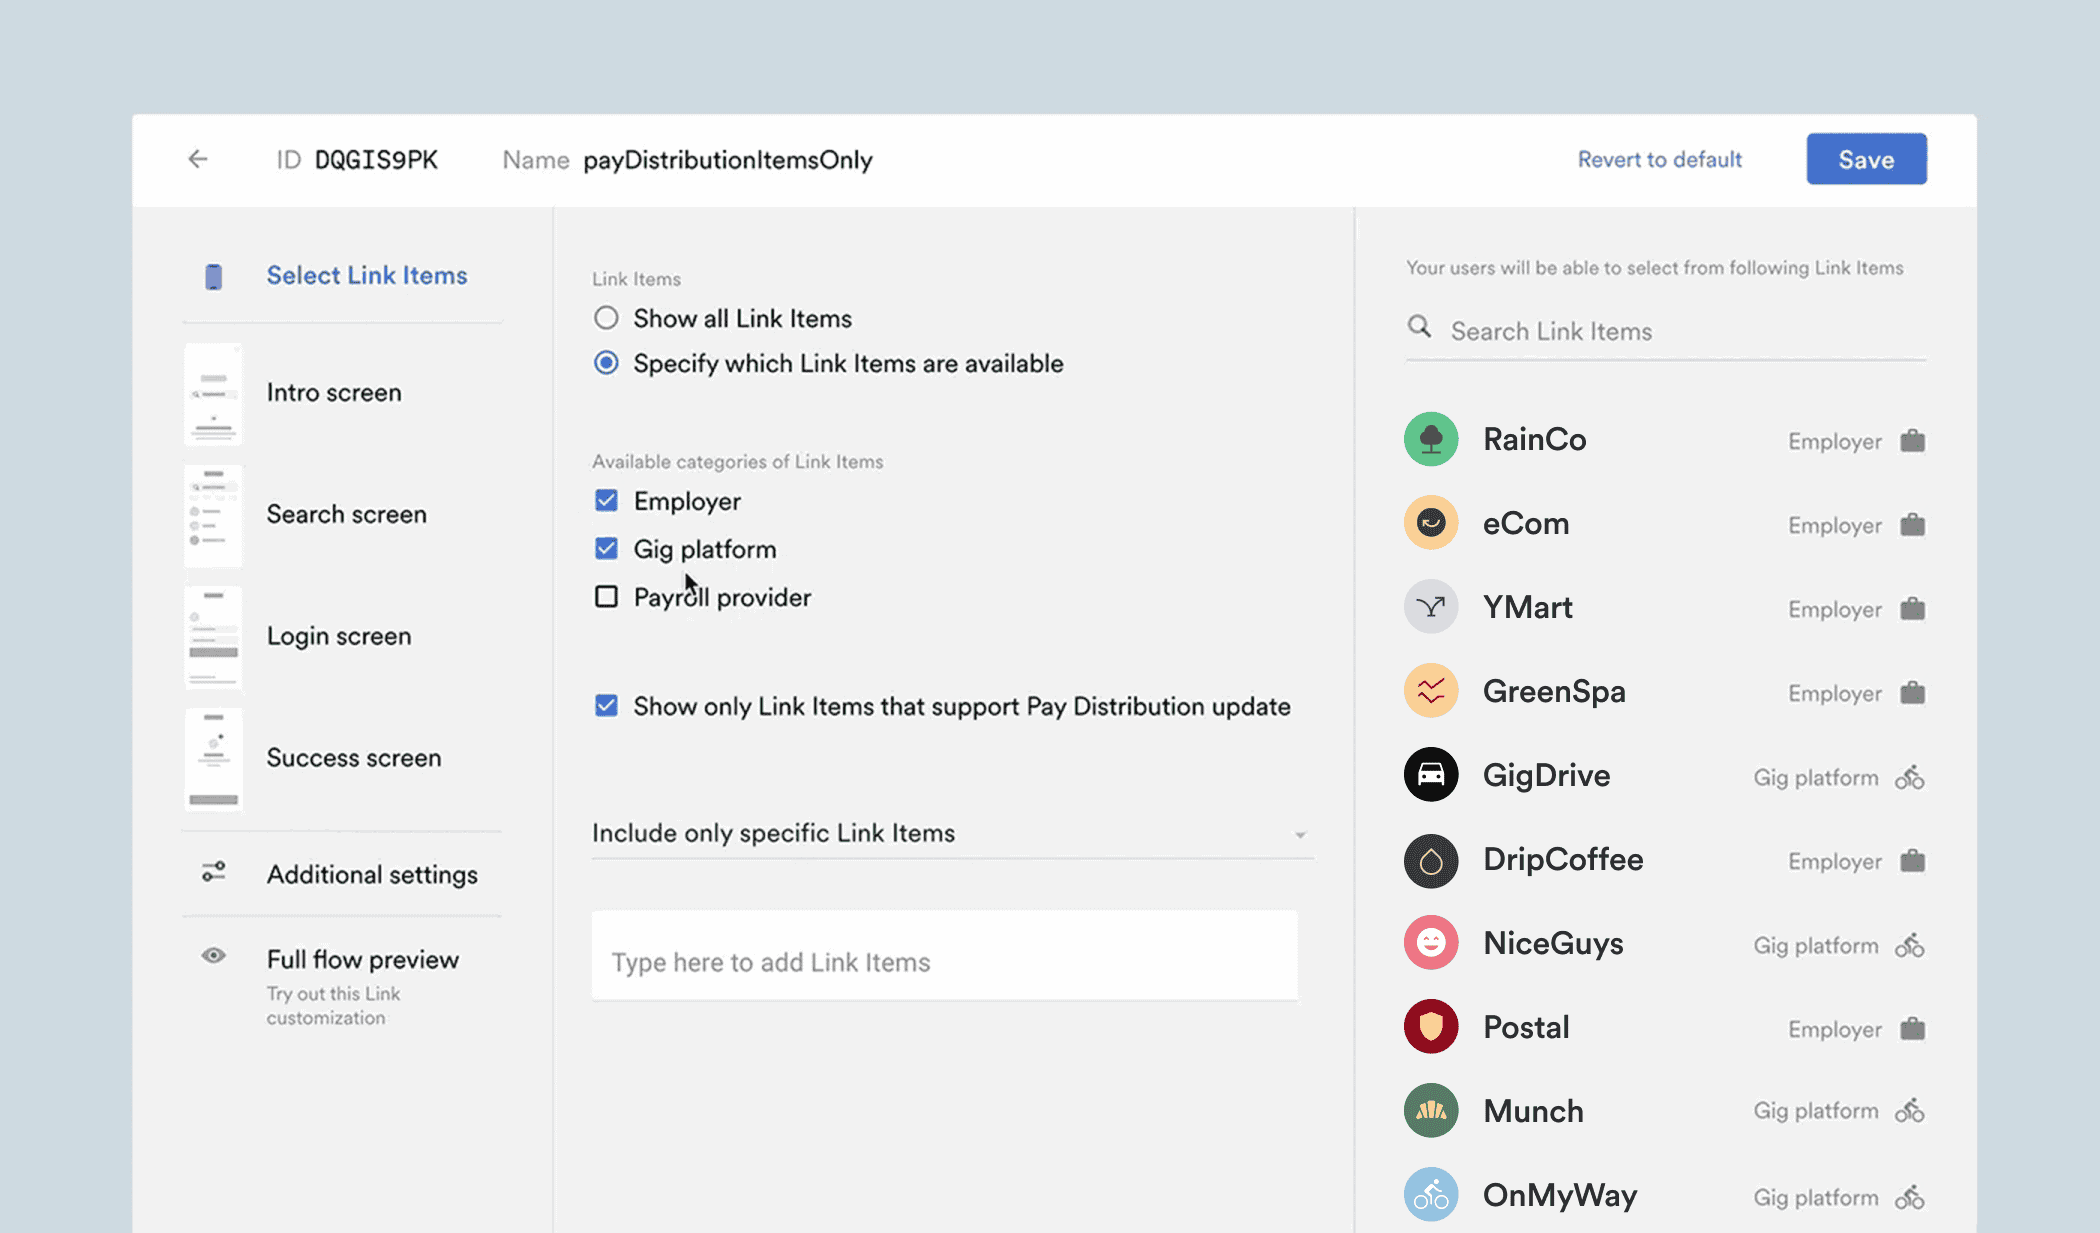2100x1233 pixels.
Task: Open the Intro screen section
Action: (334, 392)
